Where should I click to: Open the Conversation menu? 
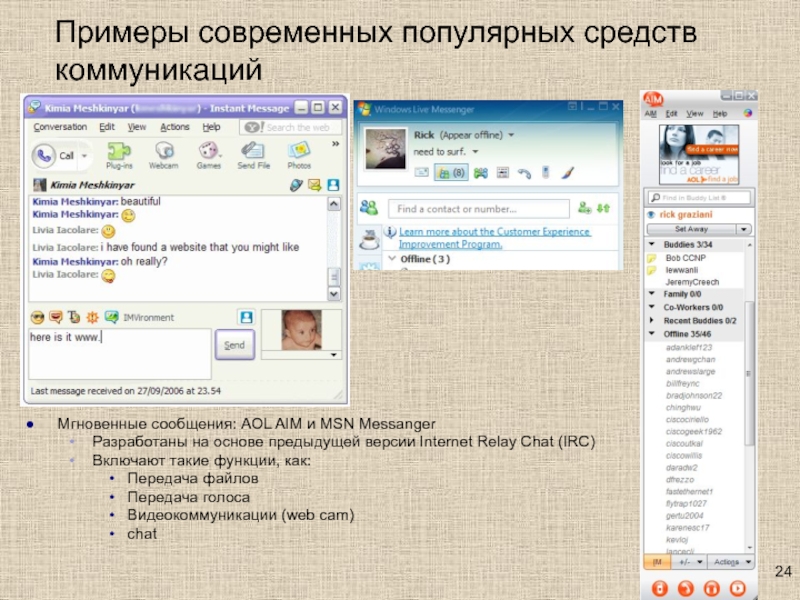(60, 127)
